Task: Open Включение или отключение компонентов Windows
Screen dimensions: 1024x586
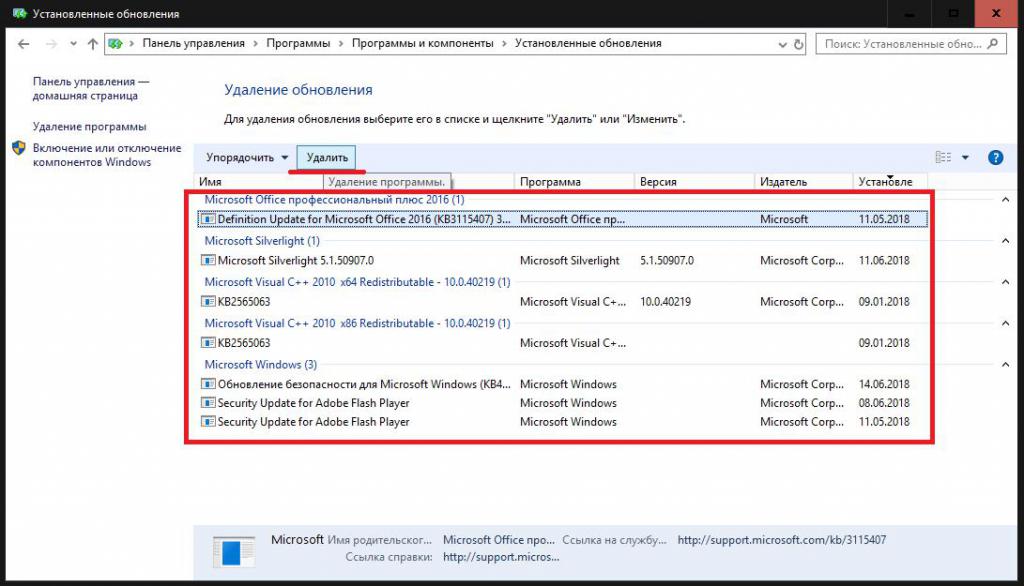Action: (107, 155)
